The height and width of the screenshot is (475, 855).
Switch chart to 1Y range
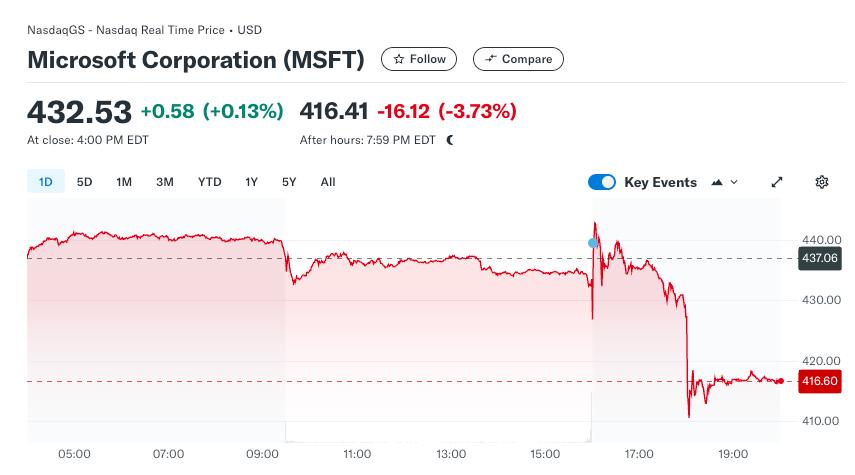click(x=251, y=182)
